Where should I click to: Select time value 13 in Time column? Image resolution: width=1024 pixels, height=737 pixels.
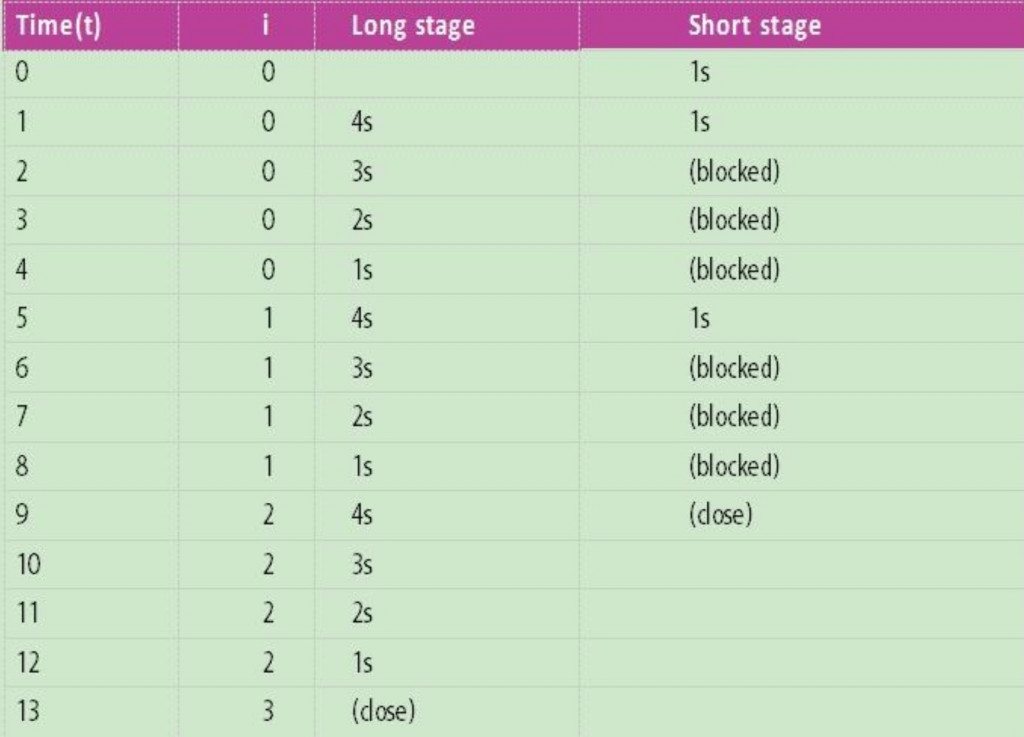point(30,712)
